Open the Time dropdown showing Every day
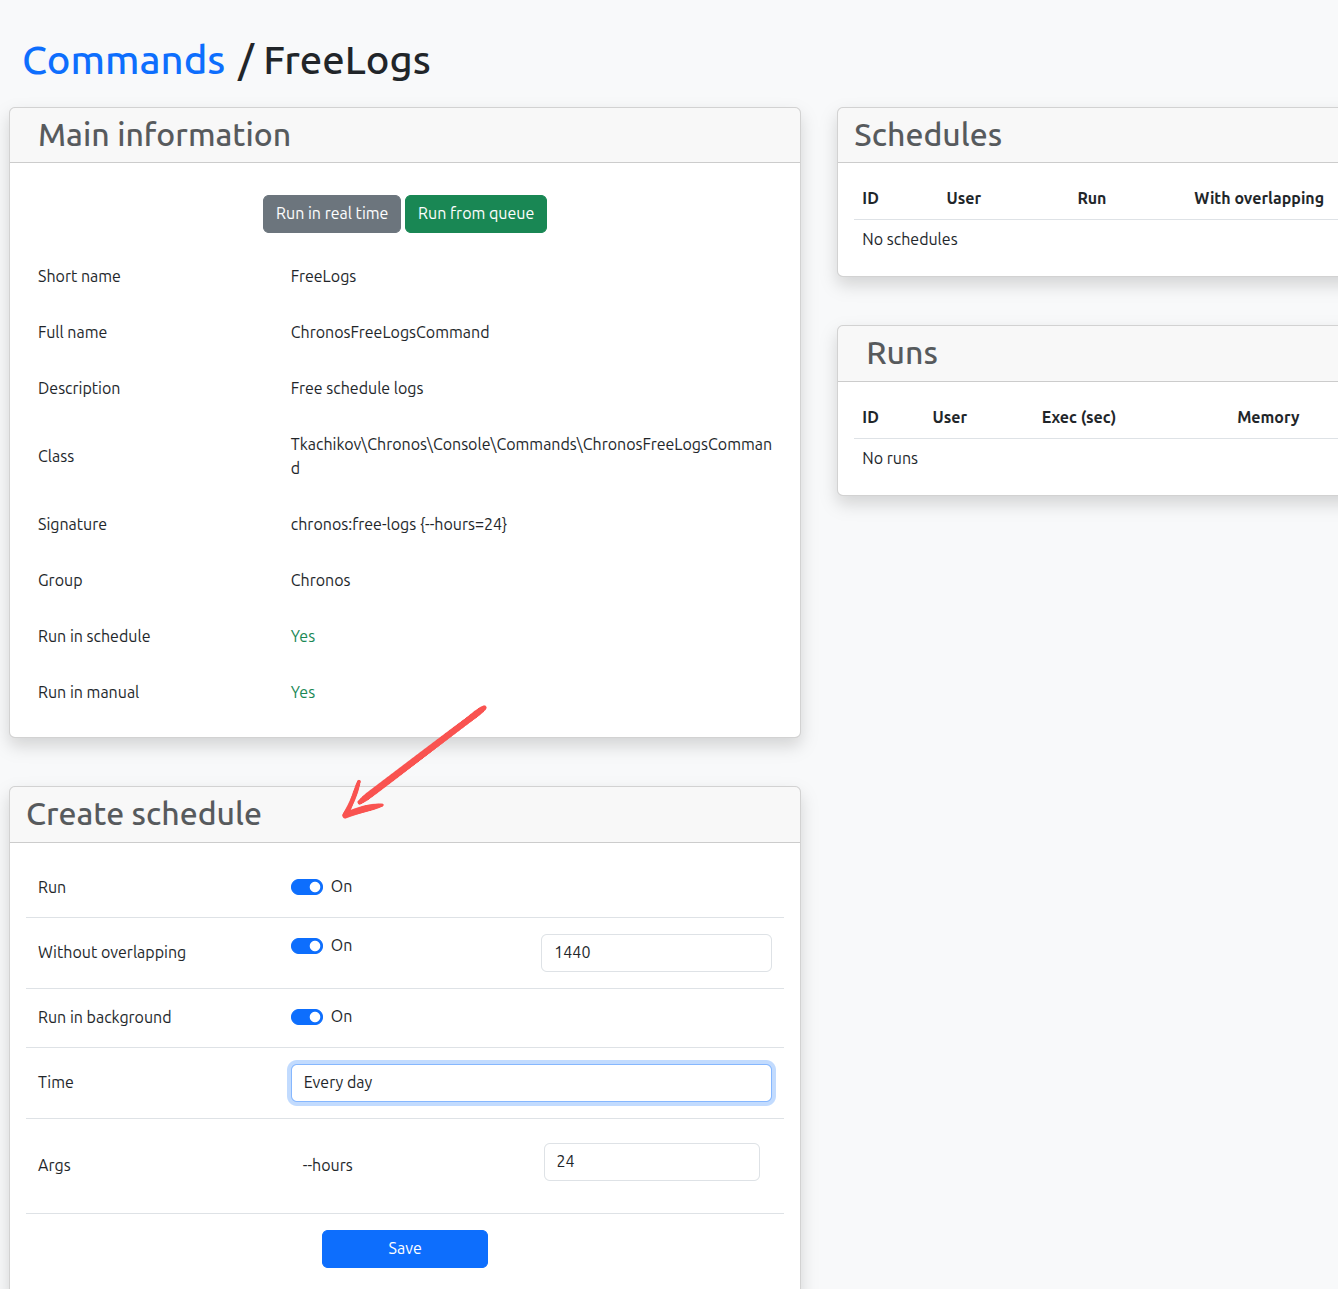This screenshot has width=1338, height=1289. coord(530,1083)
